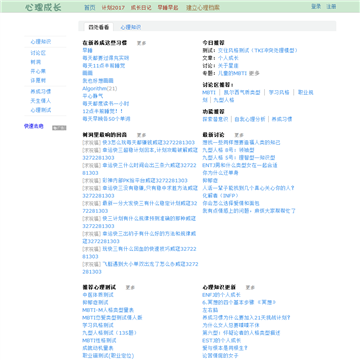Image resolution: width=360 pixels, height=360 pixels.
Task: Open the Algorithm(21) habit link
Action: [100, 88]
